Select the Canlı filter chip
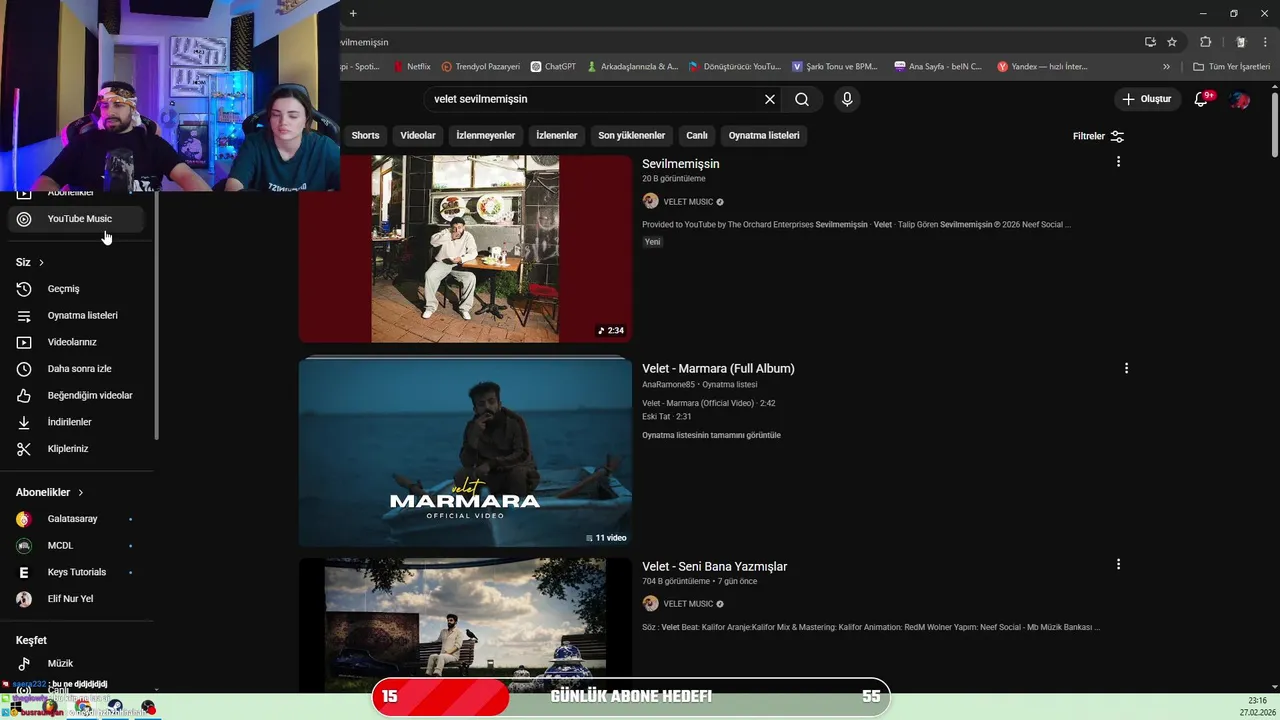Image resolution: width=1280 pixels, height=720 pixels. pyautogui.click(x=697, y=135)
